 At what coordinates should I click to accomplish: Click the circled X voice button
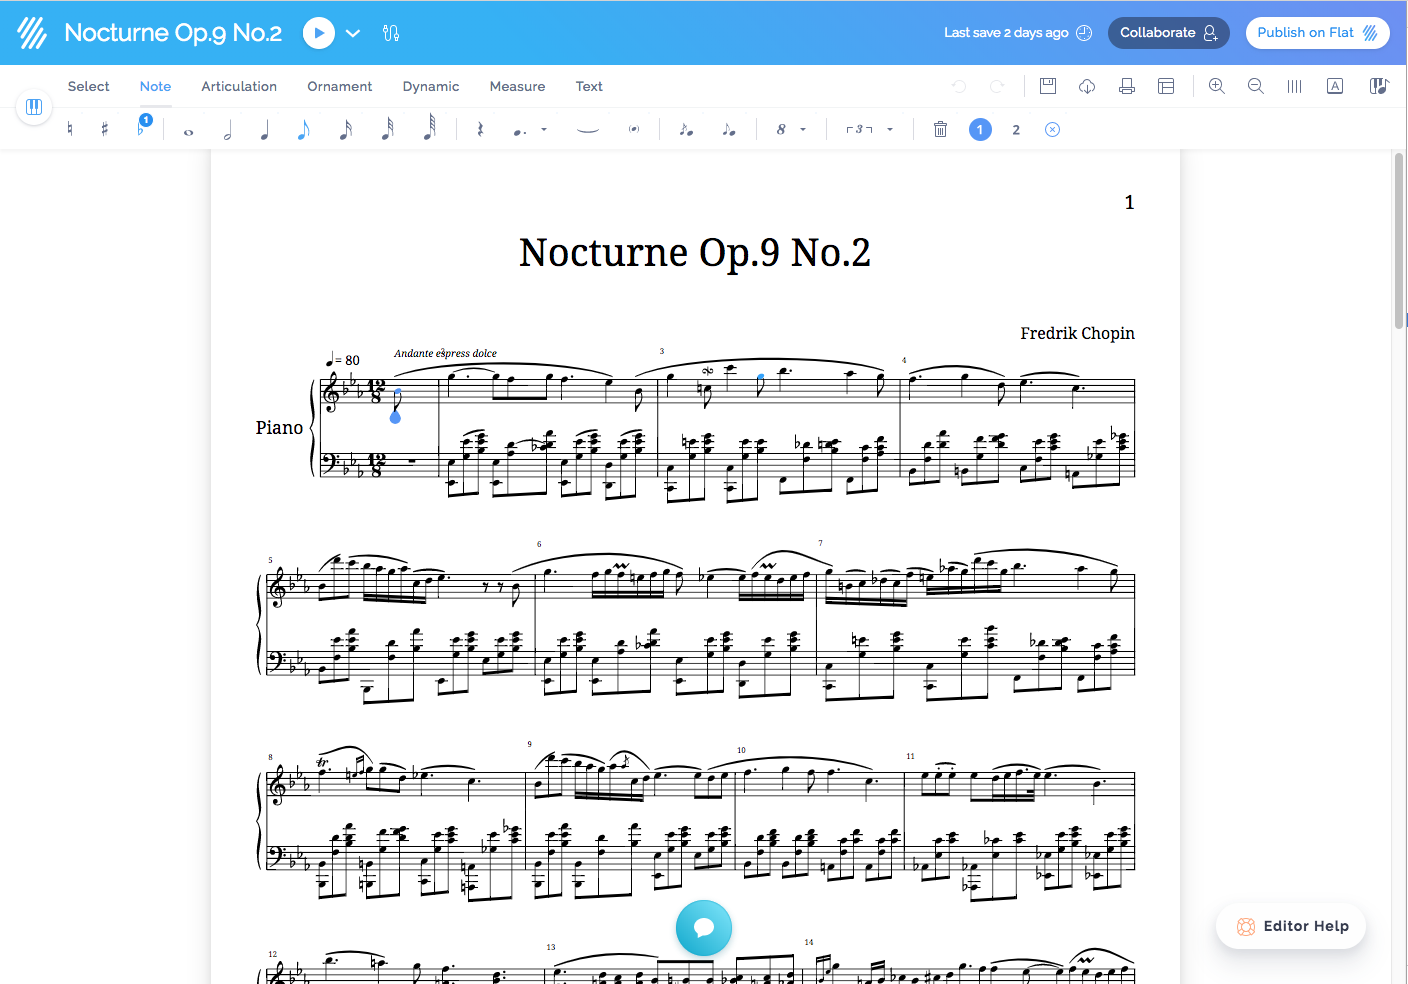(1052, 129)
